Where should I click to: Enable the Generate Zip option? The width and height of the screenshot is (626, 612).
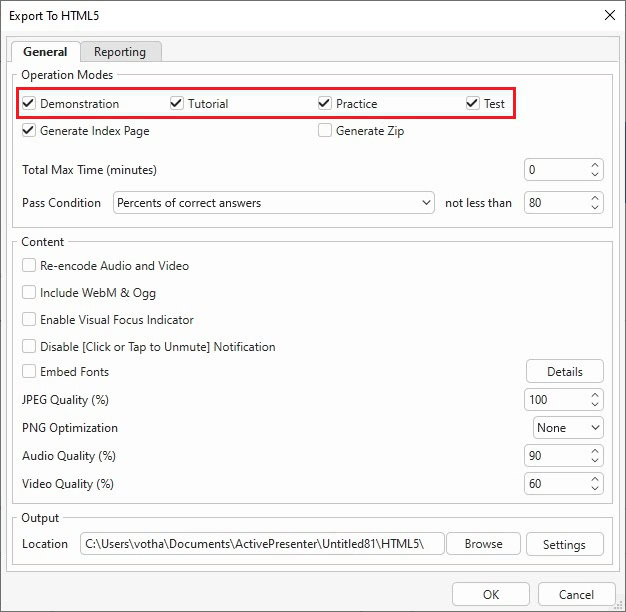325,131
